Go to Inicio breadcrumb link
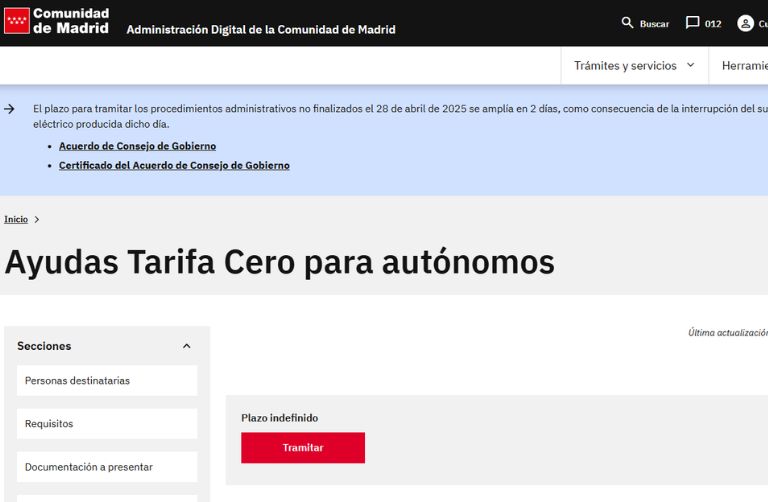The width and height of the screenshot is (768, 502). [16, 219]
